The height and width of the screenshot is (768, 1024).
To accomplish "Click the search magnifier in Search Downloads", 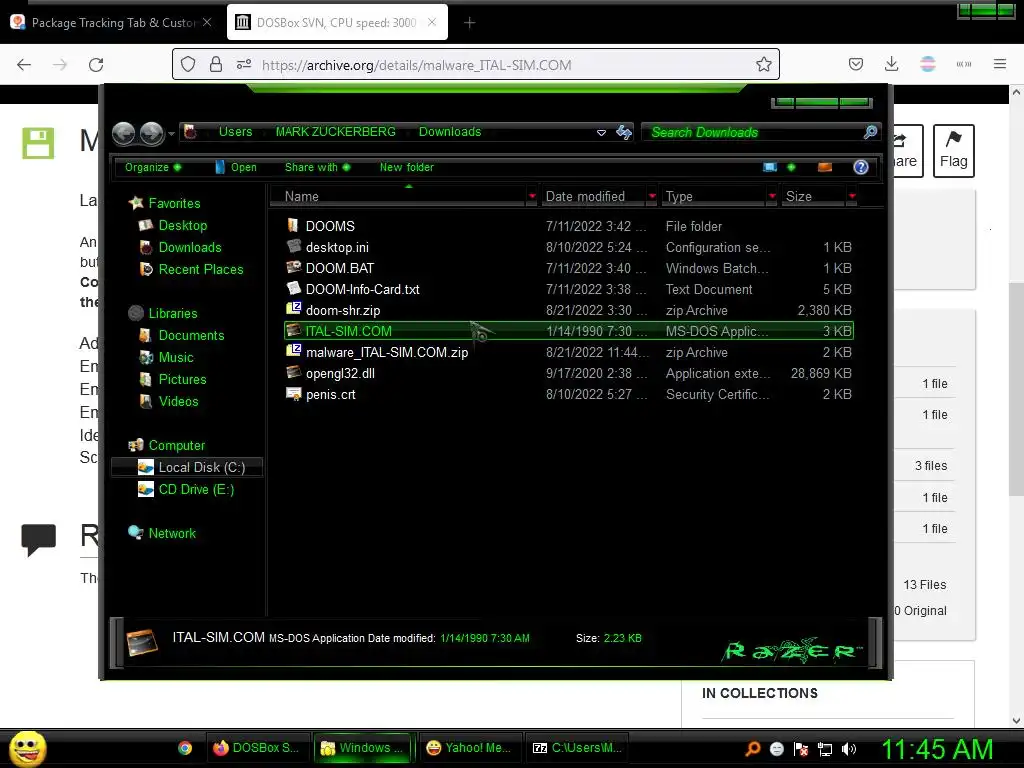I will [870, 133].
